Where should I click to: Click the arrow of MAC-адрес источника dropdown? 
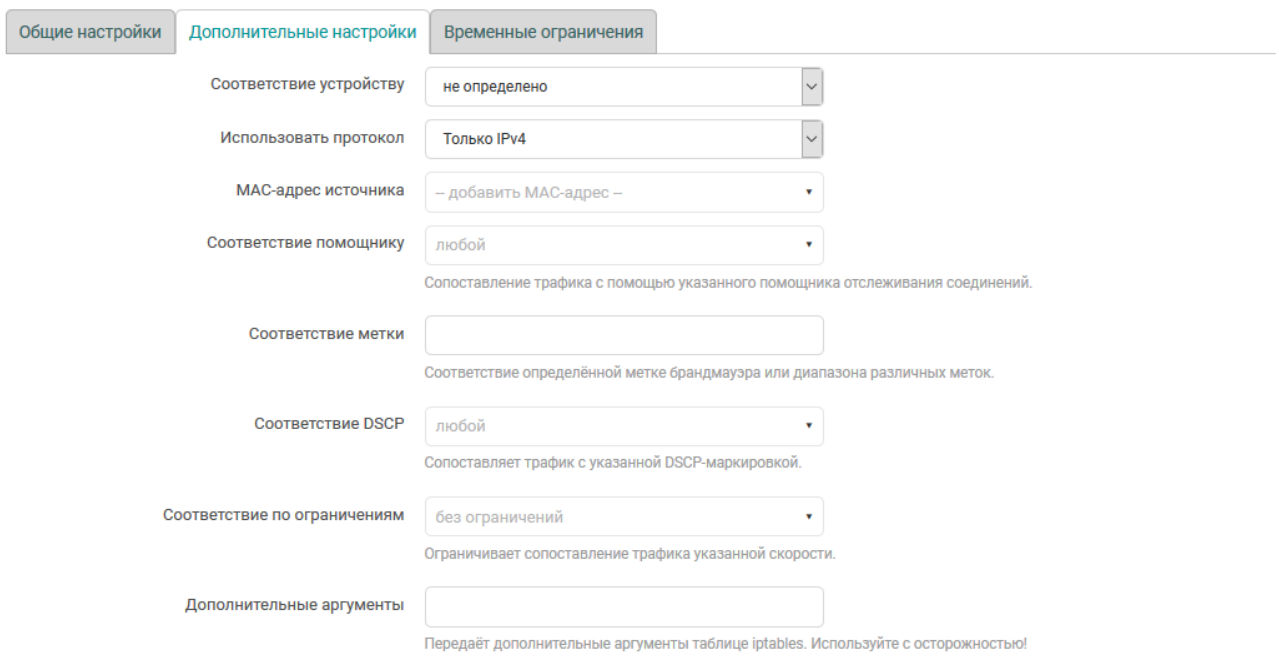tap(808, 193)
